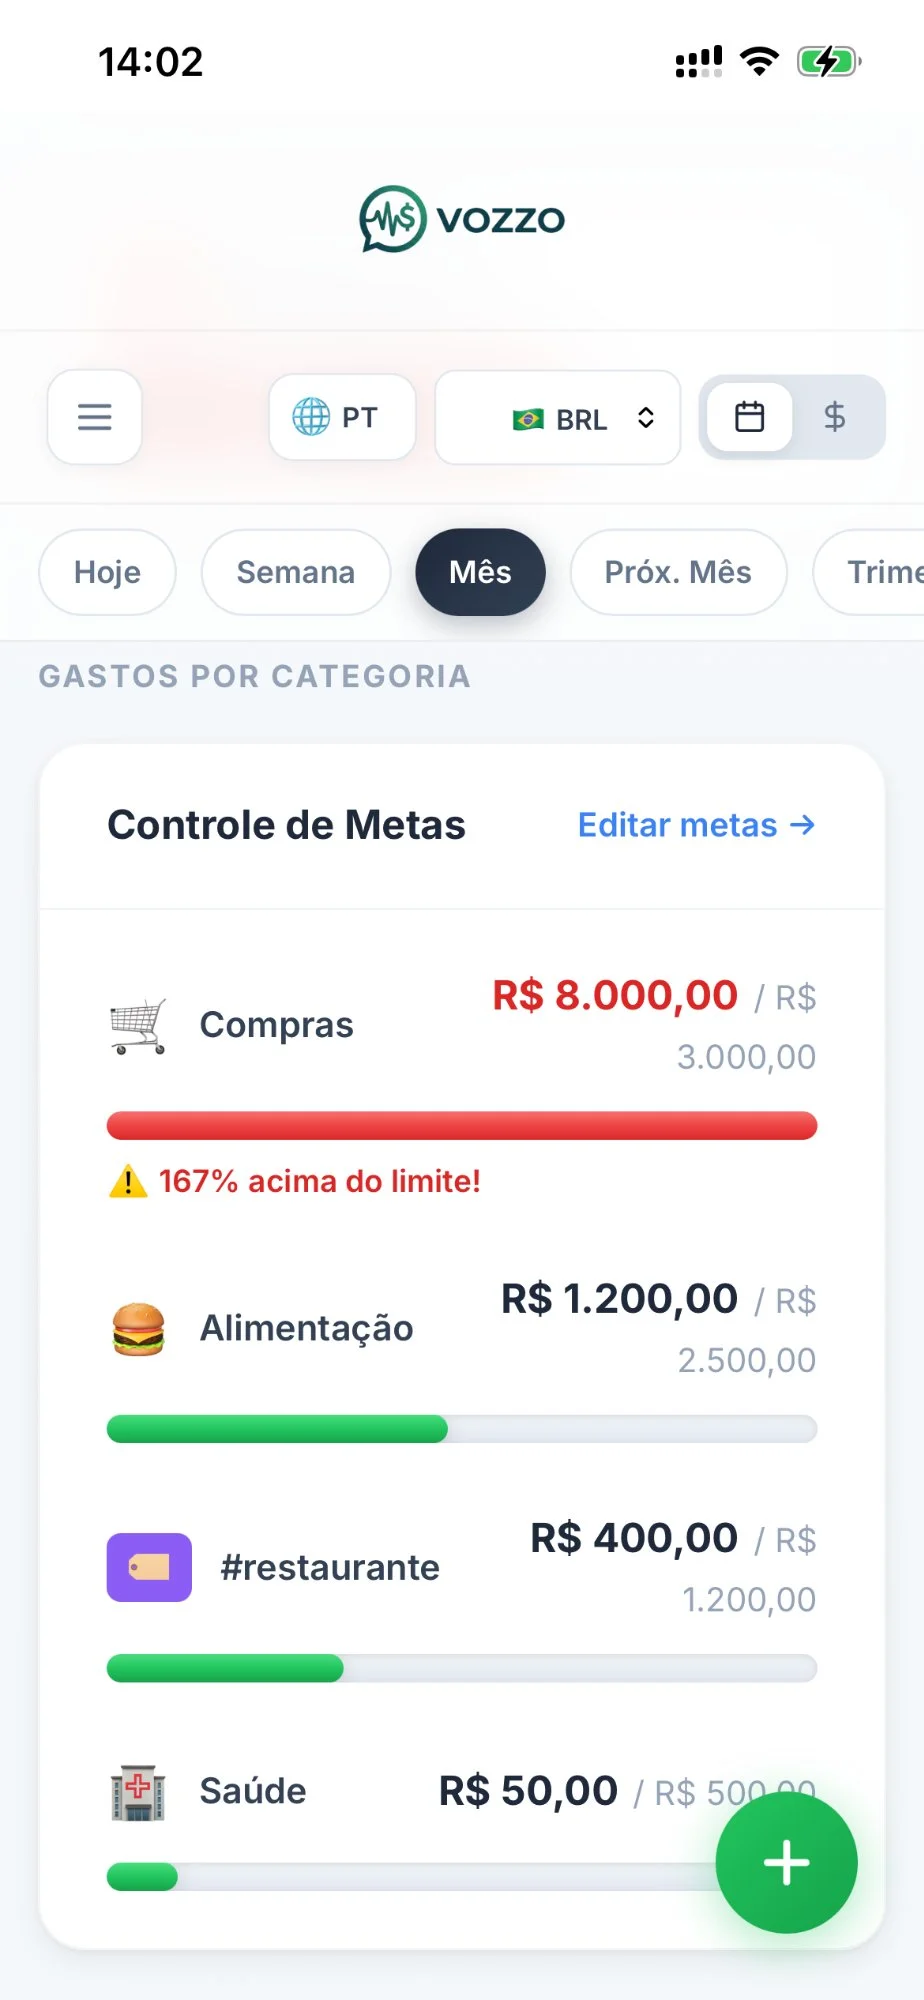Screen dimensions: 924x2000
Task: Tap the Alimentação green progress bar
Action: click(278, 1429)
